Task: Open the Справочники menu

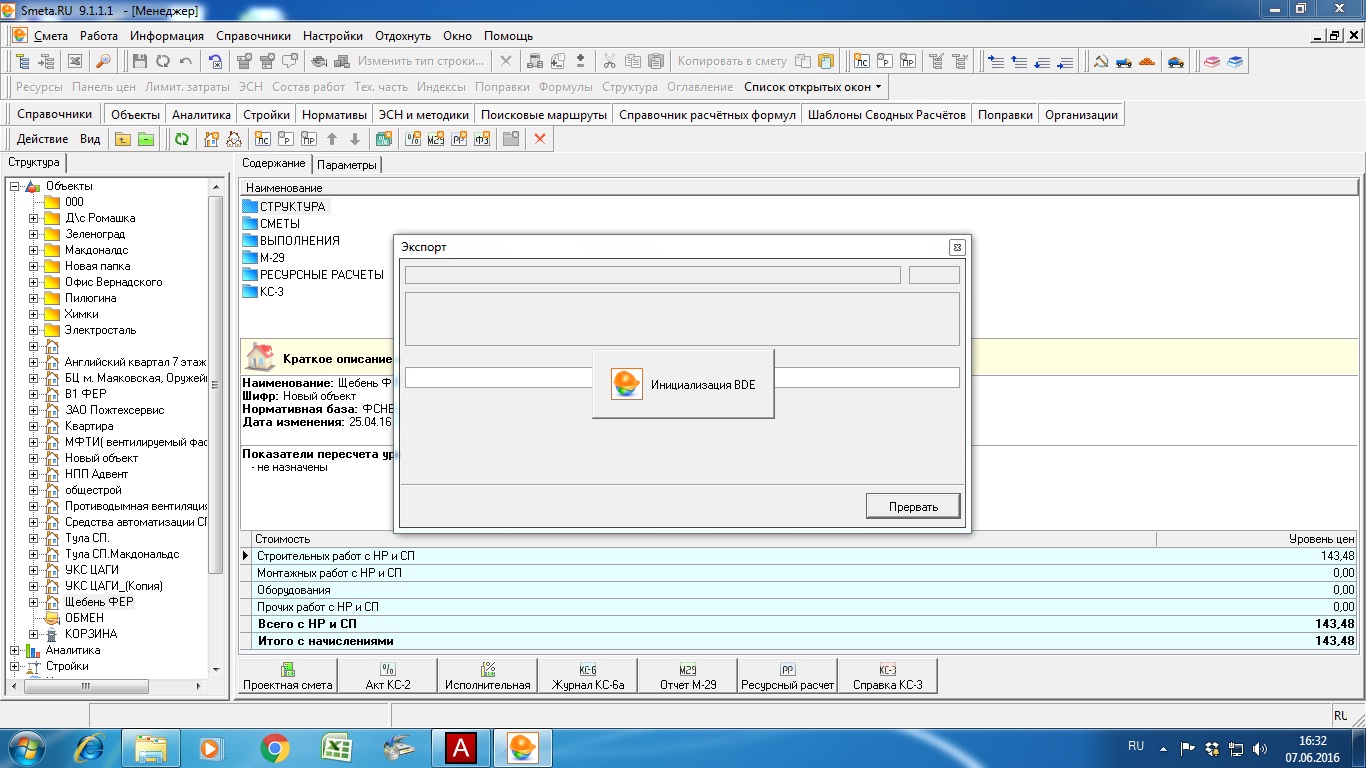Action: pyautogui.click(x=253, y=36)
